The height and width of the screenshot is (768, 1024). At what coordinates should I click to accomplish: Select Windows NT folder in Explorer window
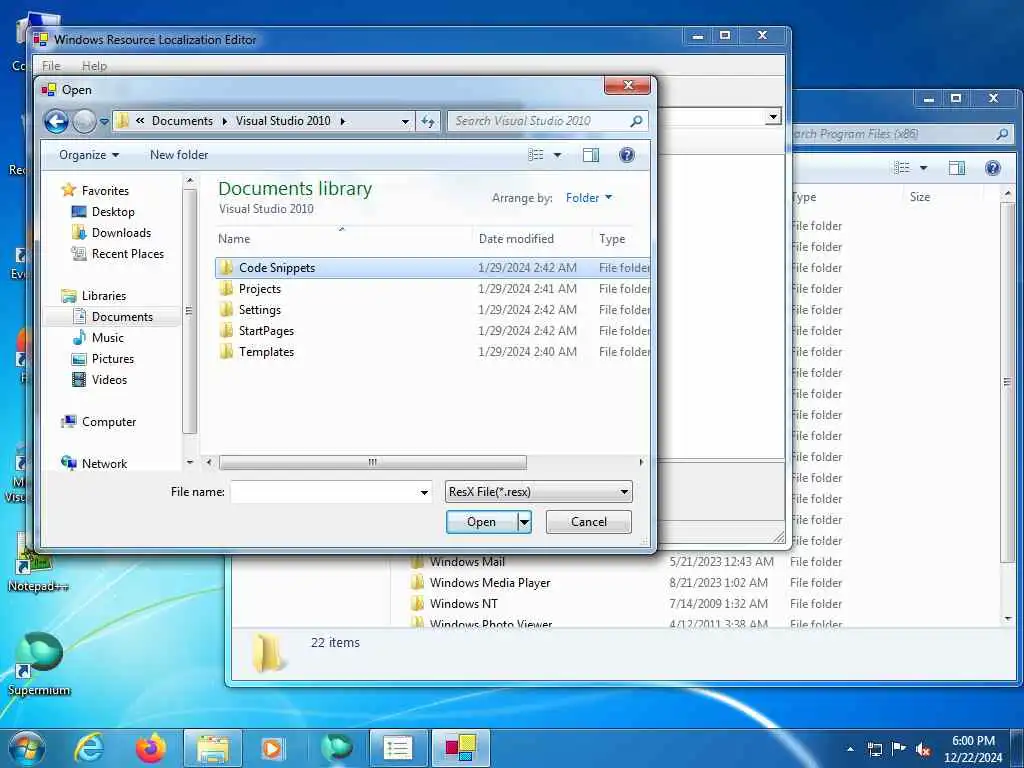pos(463,603)
